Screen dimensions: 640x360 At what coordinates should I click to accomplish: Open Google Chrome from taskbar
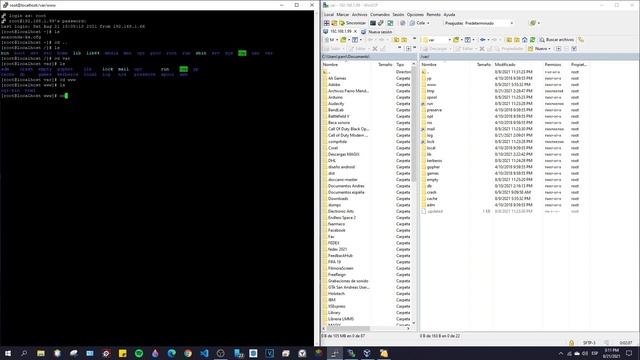click(x=188, y=353)
